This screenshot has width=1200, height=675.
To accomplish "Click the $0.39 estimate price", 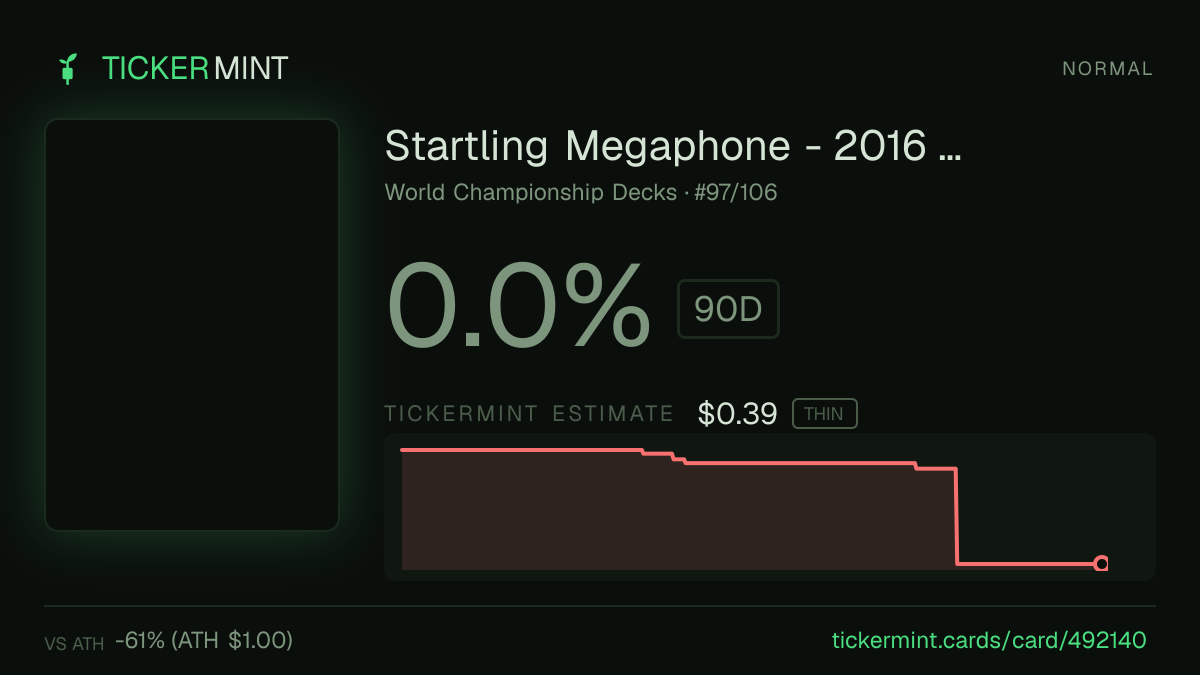I will point(737,413).
